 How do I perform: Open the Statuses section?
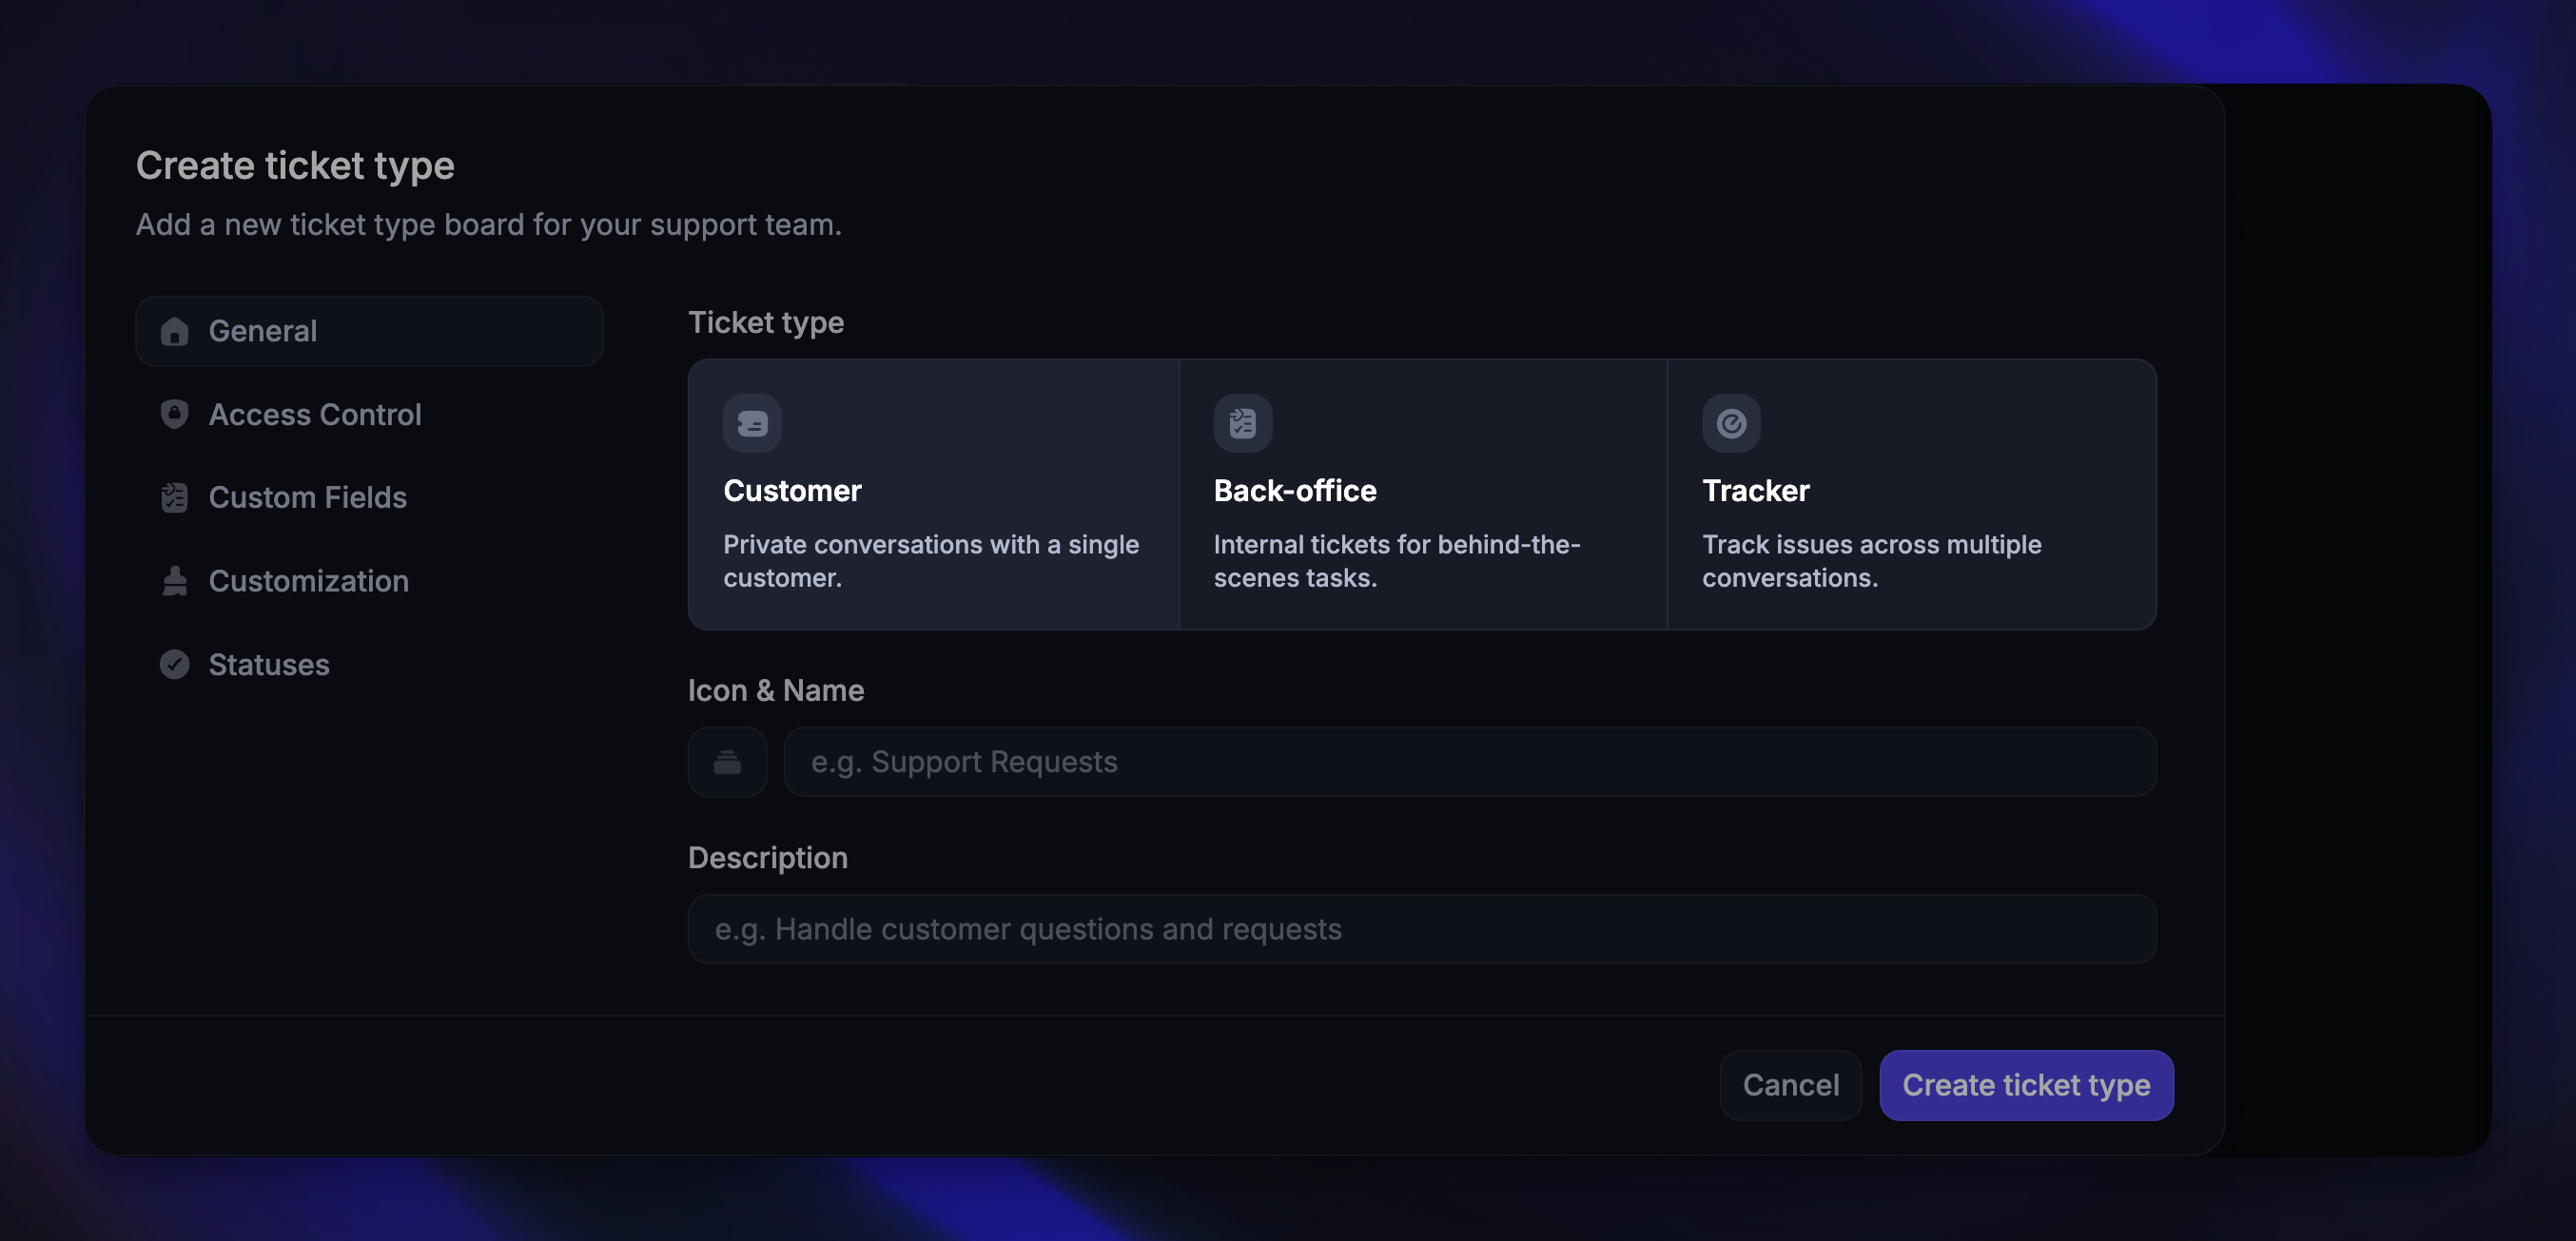pos(269,664)
